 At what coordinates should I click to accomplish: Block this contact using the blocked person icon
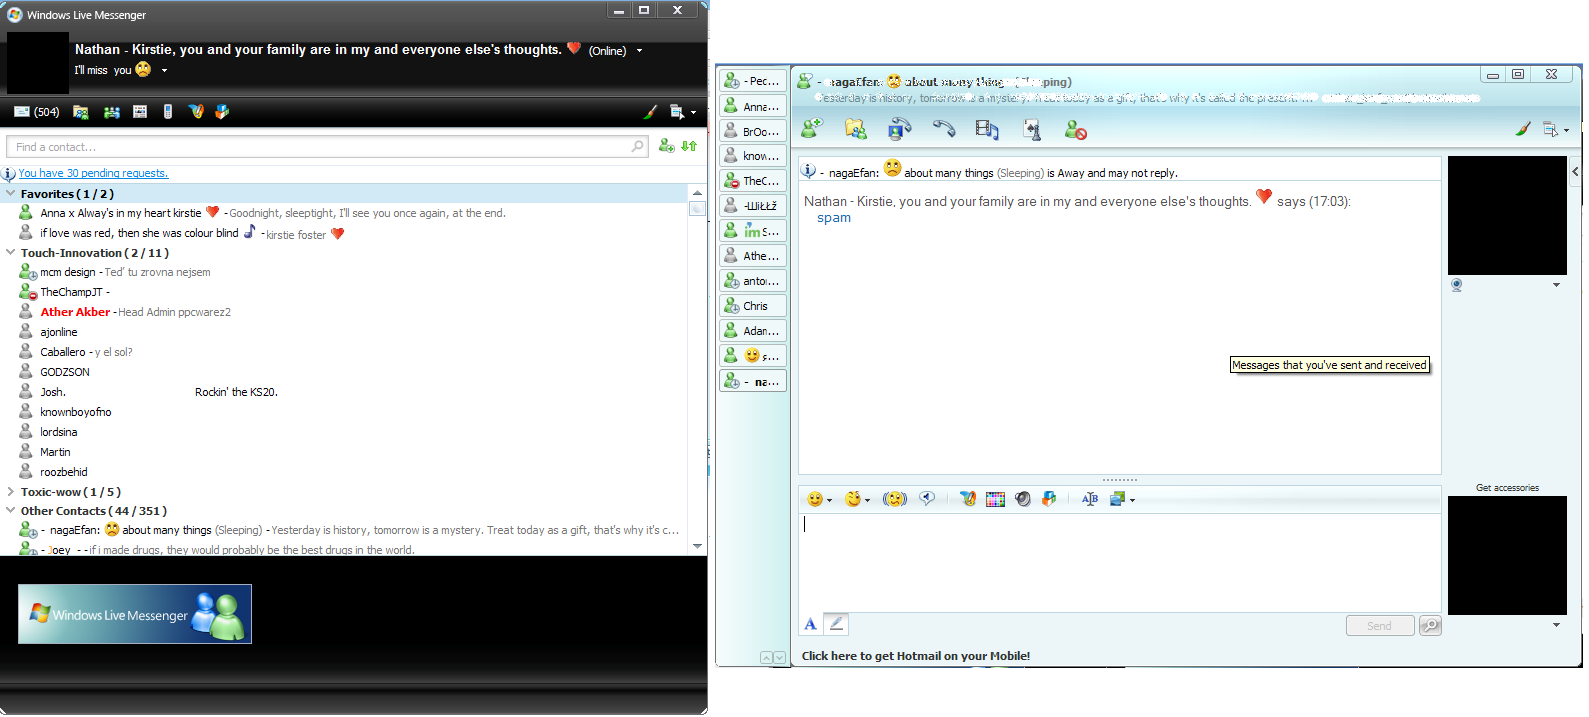point(1075,129)
